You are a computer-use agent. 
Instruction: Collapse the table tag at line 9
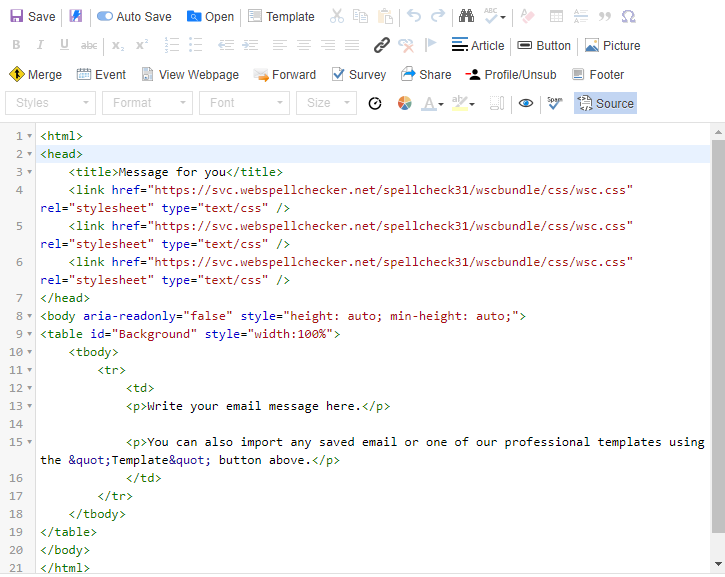[x=30, y=334]
